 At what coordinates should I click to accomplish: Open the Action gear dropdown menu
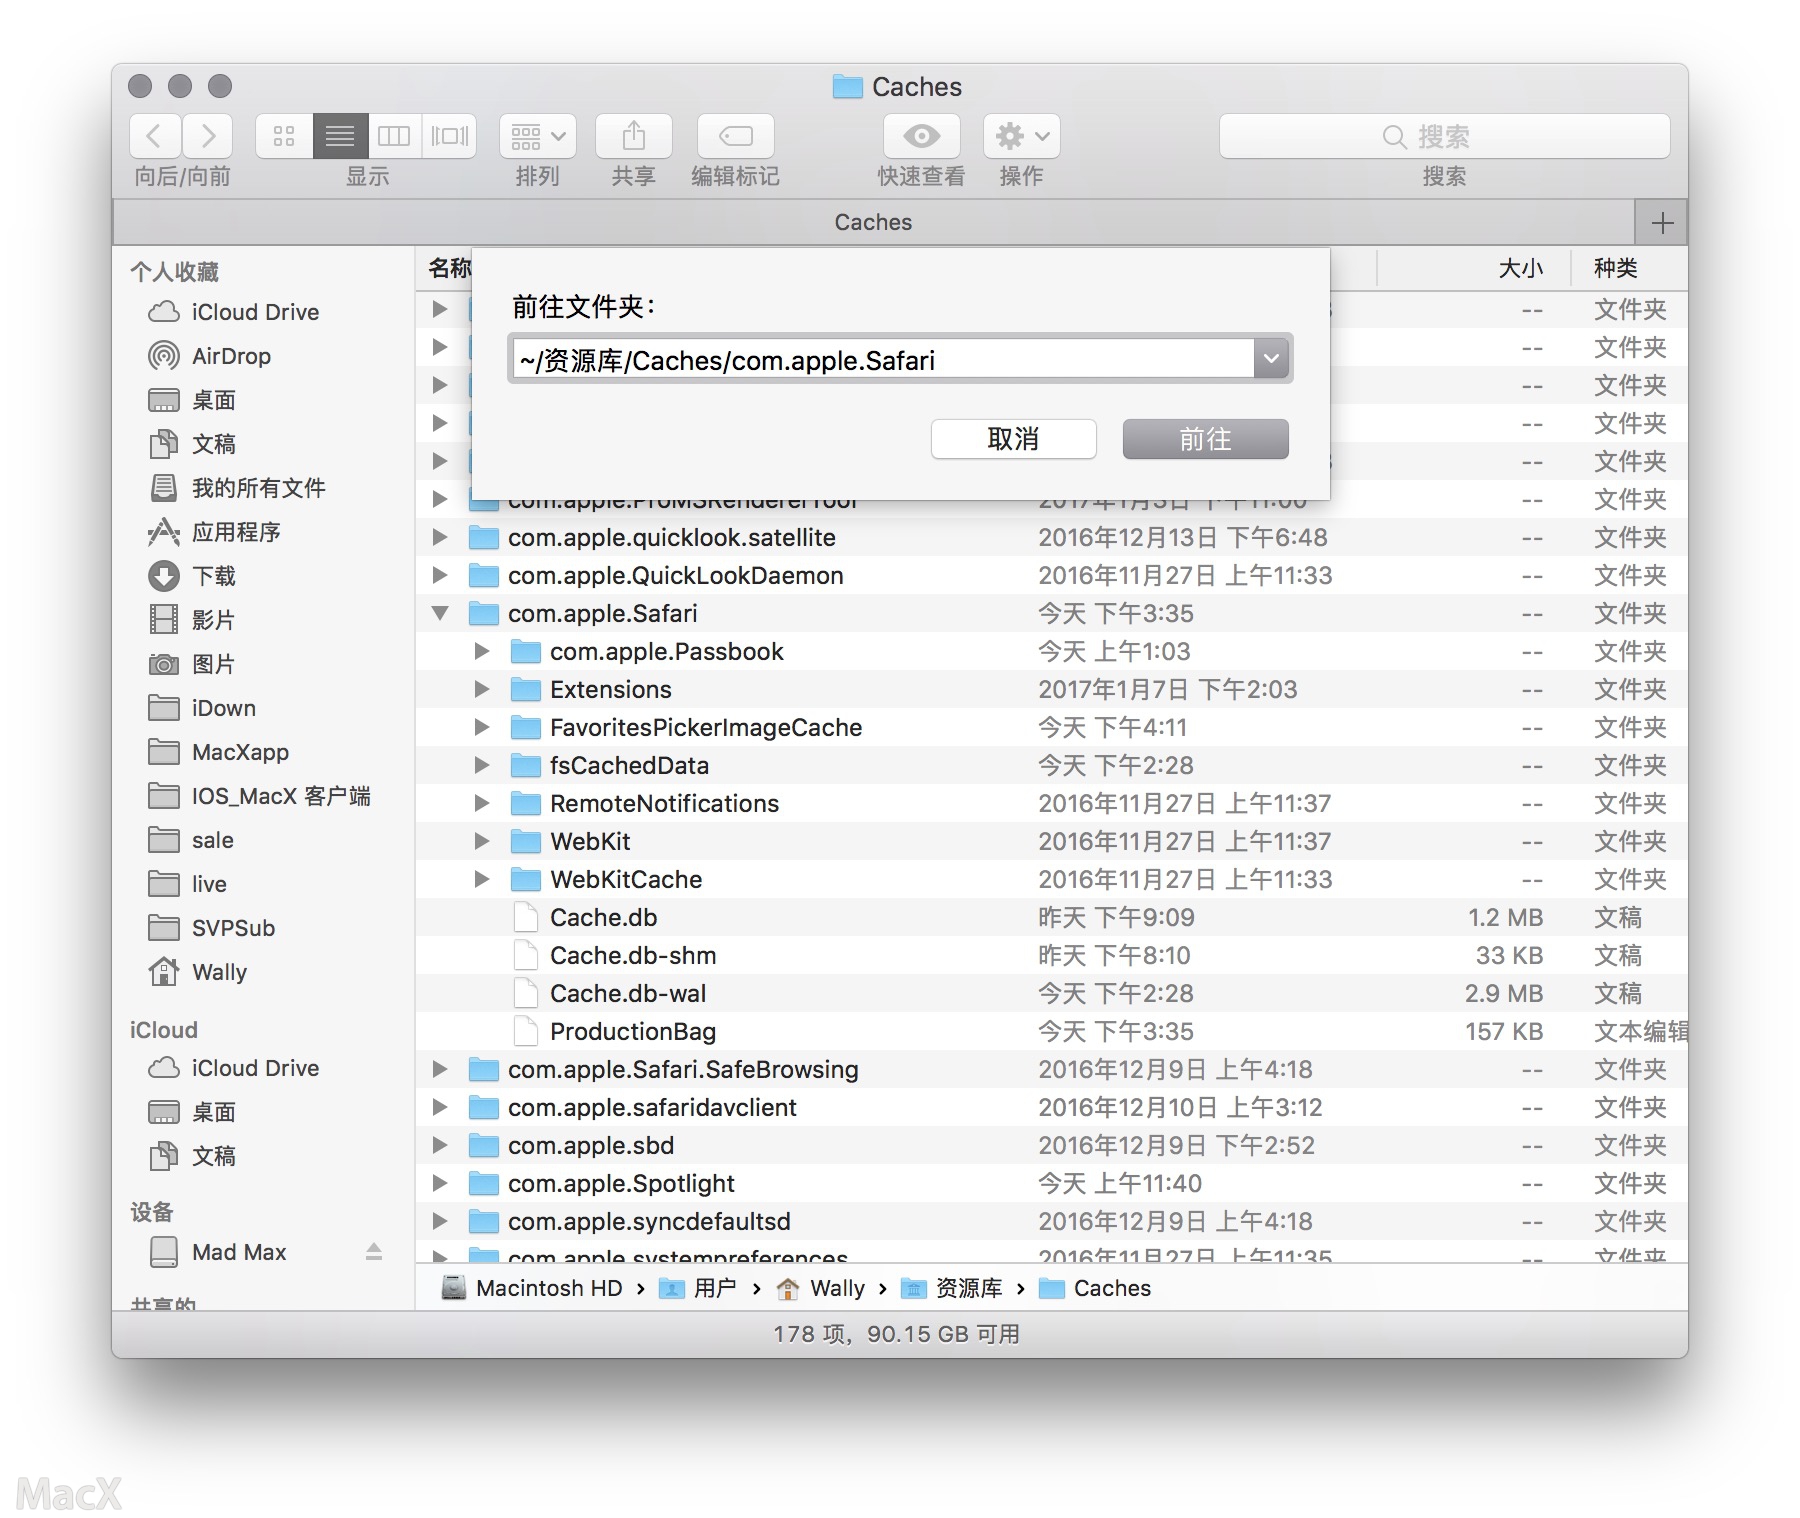1021,136
